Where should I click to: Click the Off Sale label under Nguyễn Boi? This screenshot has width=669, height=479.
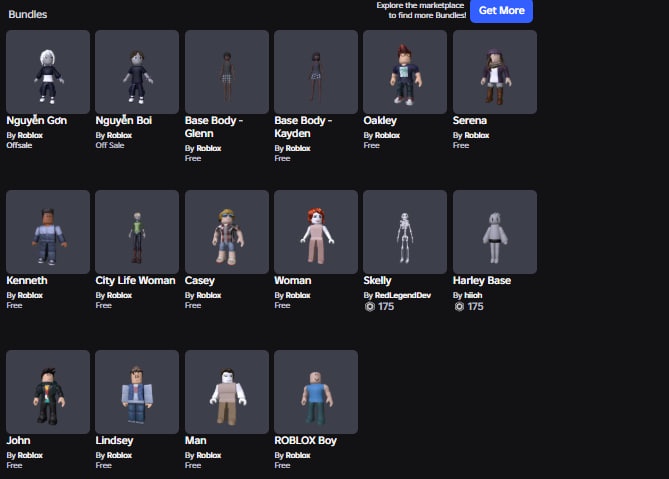click(x=110, y=145)
